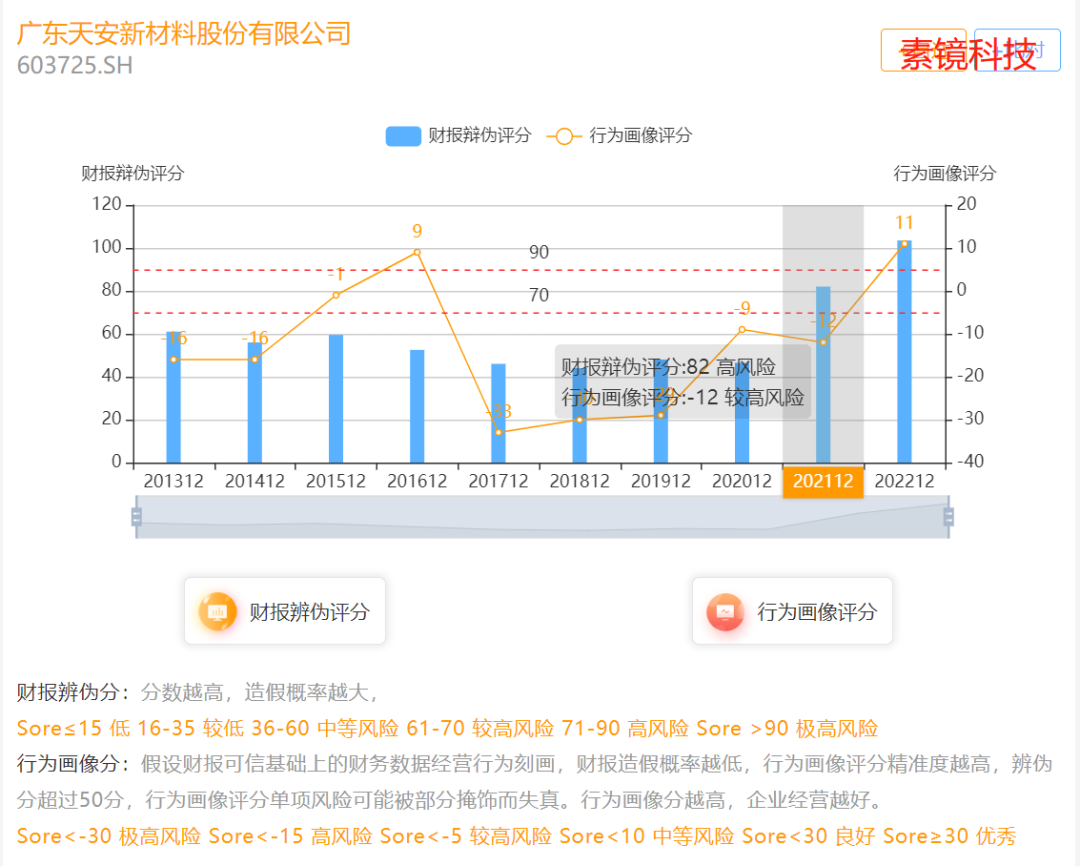Click the orange line point labeled -33
This screenshot has width=1080, height=866.
tap(499, 433)
